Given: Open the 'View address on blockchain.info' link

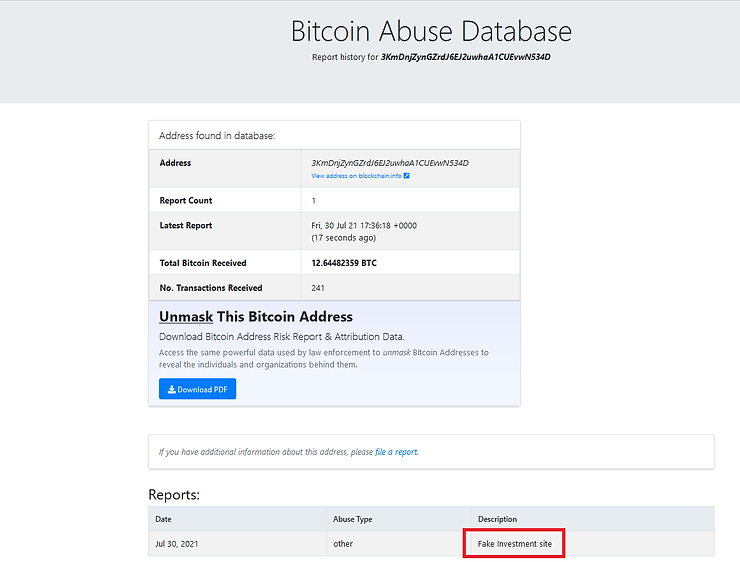Looking at the screenshot, I should (356, 176).
